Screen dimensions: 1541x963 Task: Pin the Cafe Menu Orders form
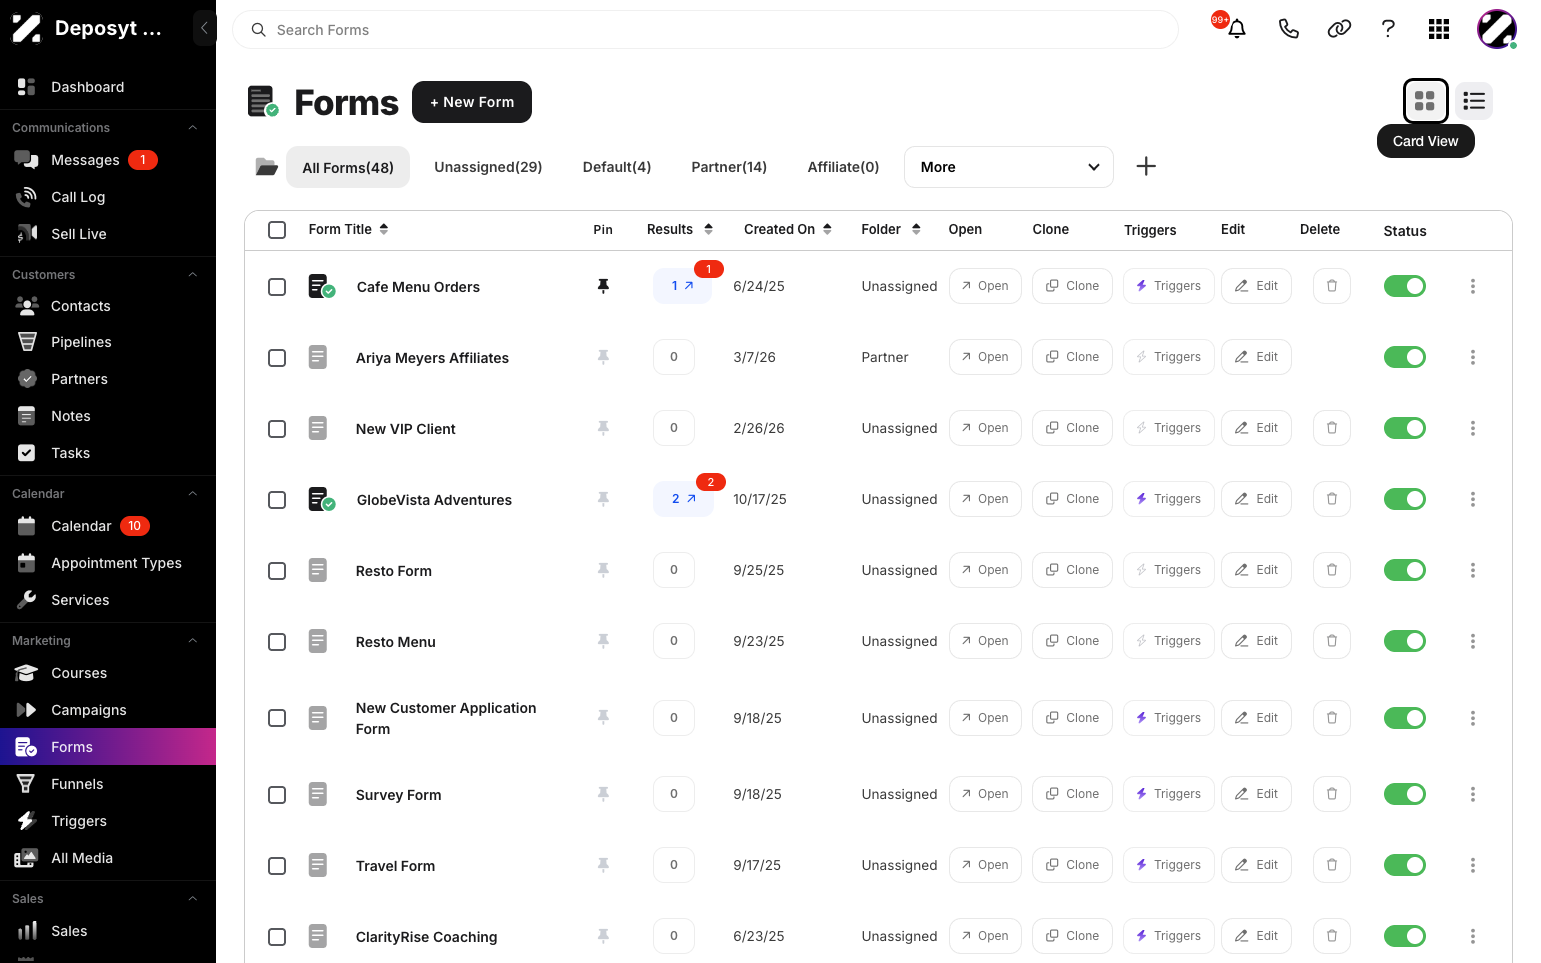[x=603, y=286]
